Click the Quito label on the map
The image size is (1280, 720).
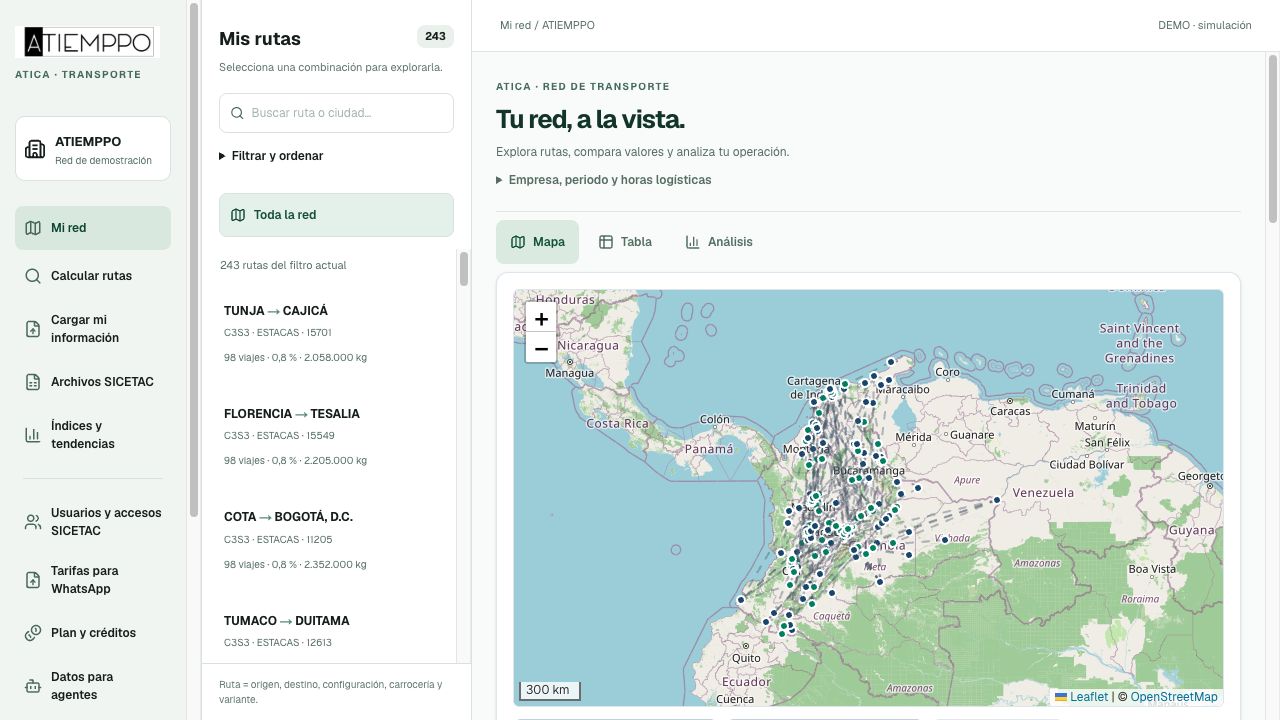747,658
